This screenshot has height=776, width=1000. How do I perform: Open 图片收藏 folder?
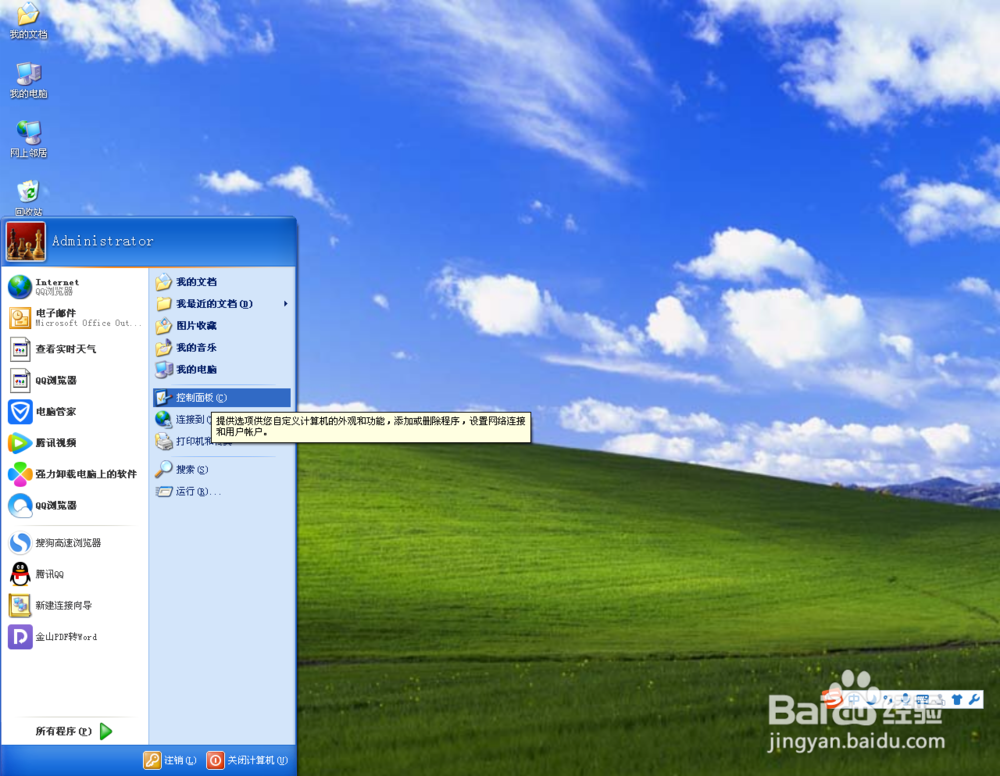click(x=222, y=325)
